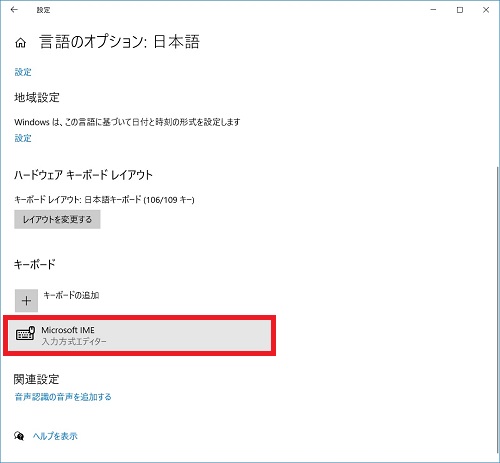Minimize the Settings window
This screenshot has width=500, height=463.
tap(433, 10)
